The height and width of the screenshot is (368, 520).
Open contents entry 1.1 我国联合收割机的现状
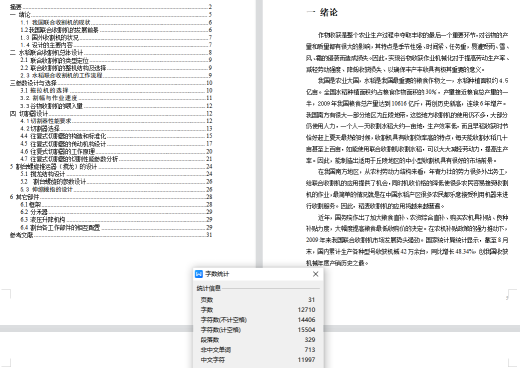pyautogui.click(x=116, y=22)
